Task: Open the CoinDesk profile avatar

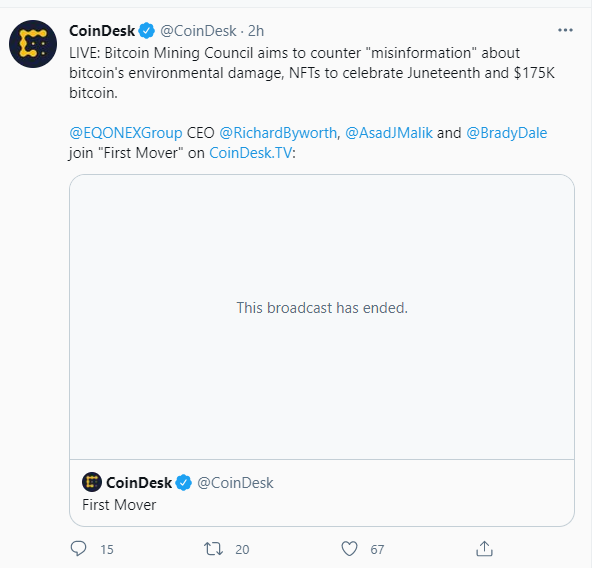Action: tap(33, 44)
